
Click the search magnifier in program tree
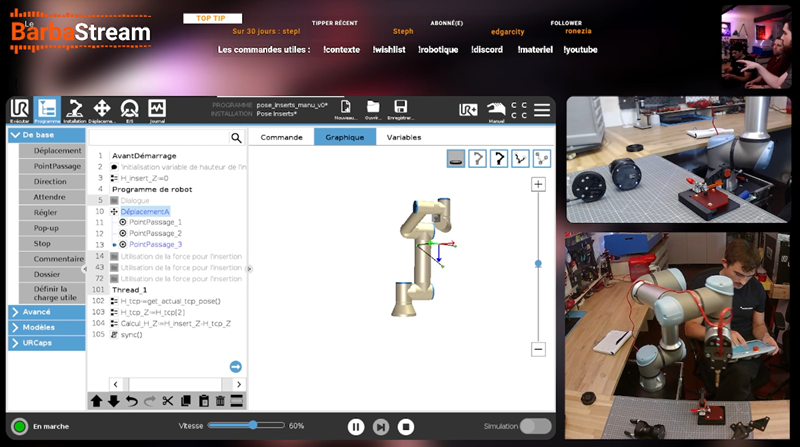pos(236,138)
